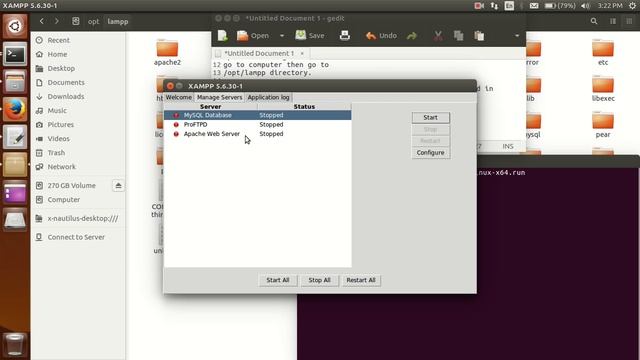Open Terminal from the launcher

click(x=15, y=54)
